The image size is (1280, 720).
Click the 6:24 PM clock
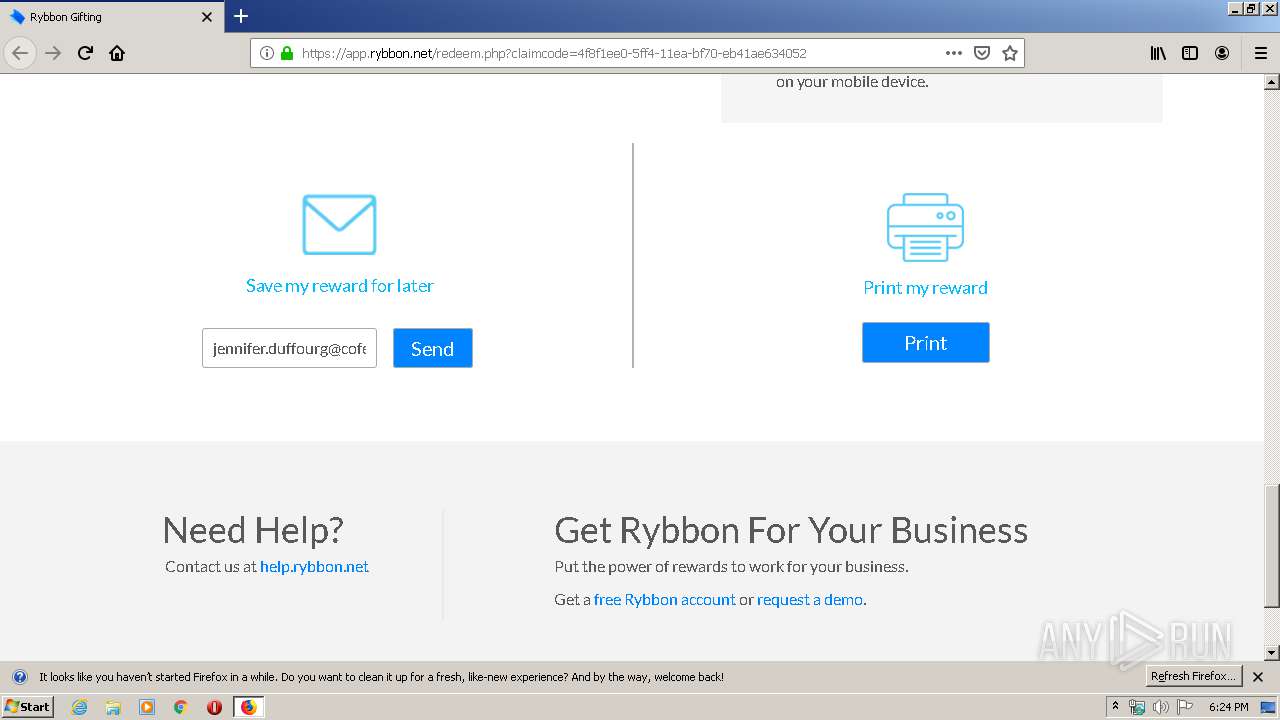pos(1228,707)
